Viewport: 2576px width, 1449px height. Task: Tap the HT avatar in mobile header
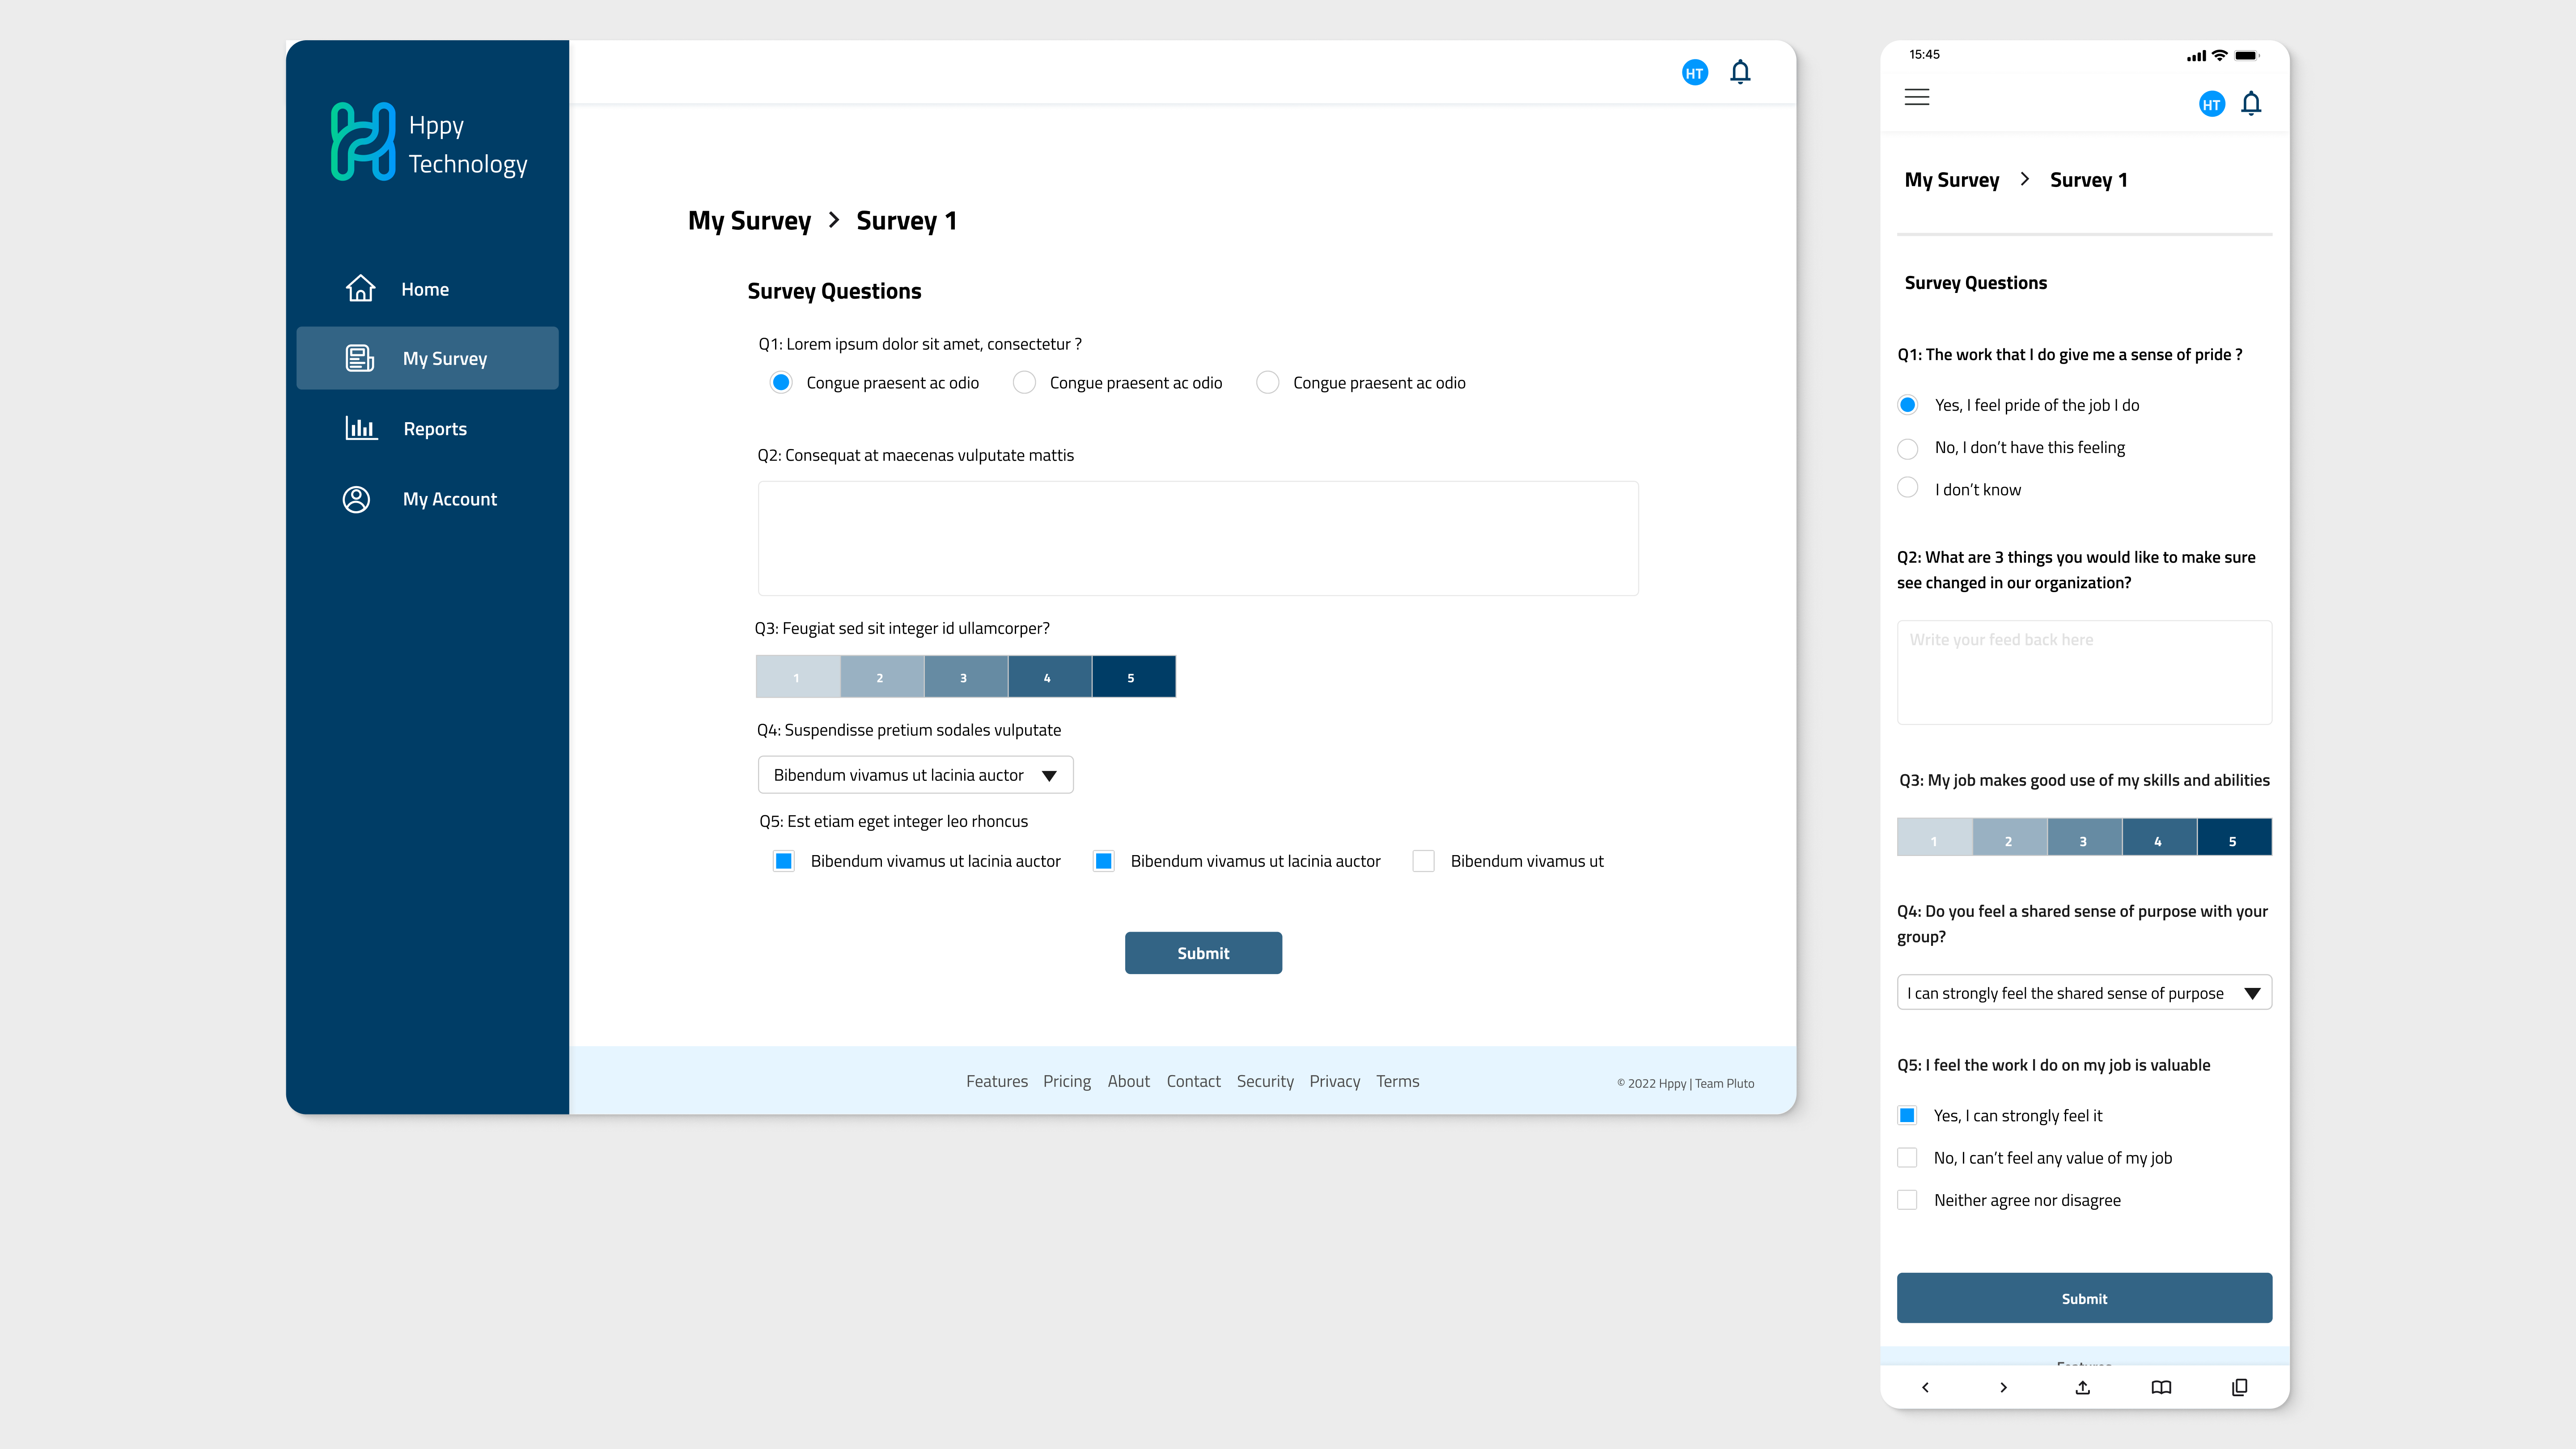[x=2211, y=104]
